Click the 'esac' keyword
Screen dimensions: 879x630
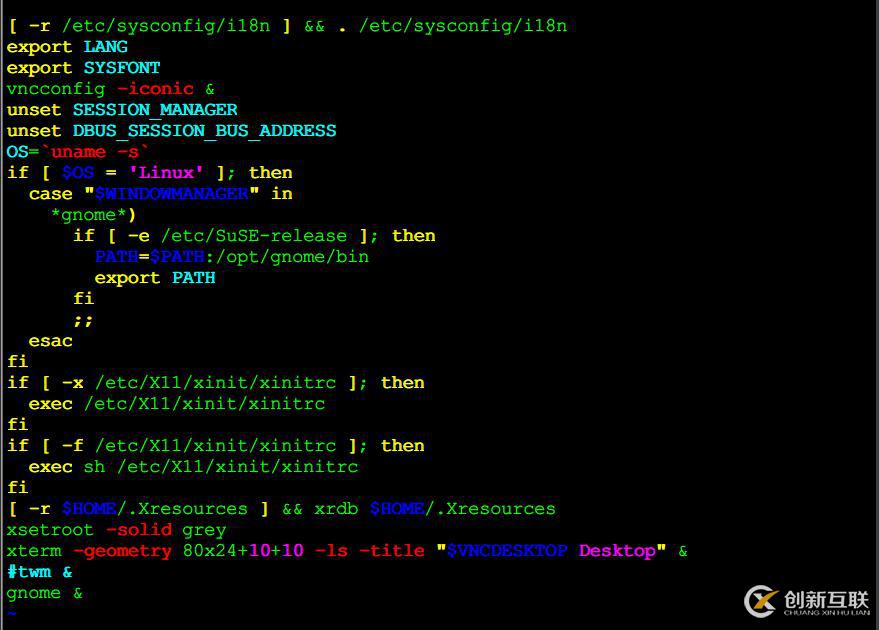pyautogui.click(x=50, y=341)
